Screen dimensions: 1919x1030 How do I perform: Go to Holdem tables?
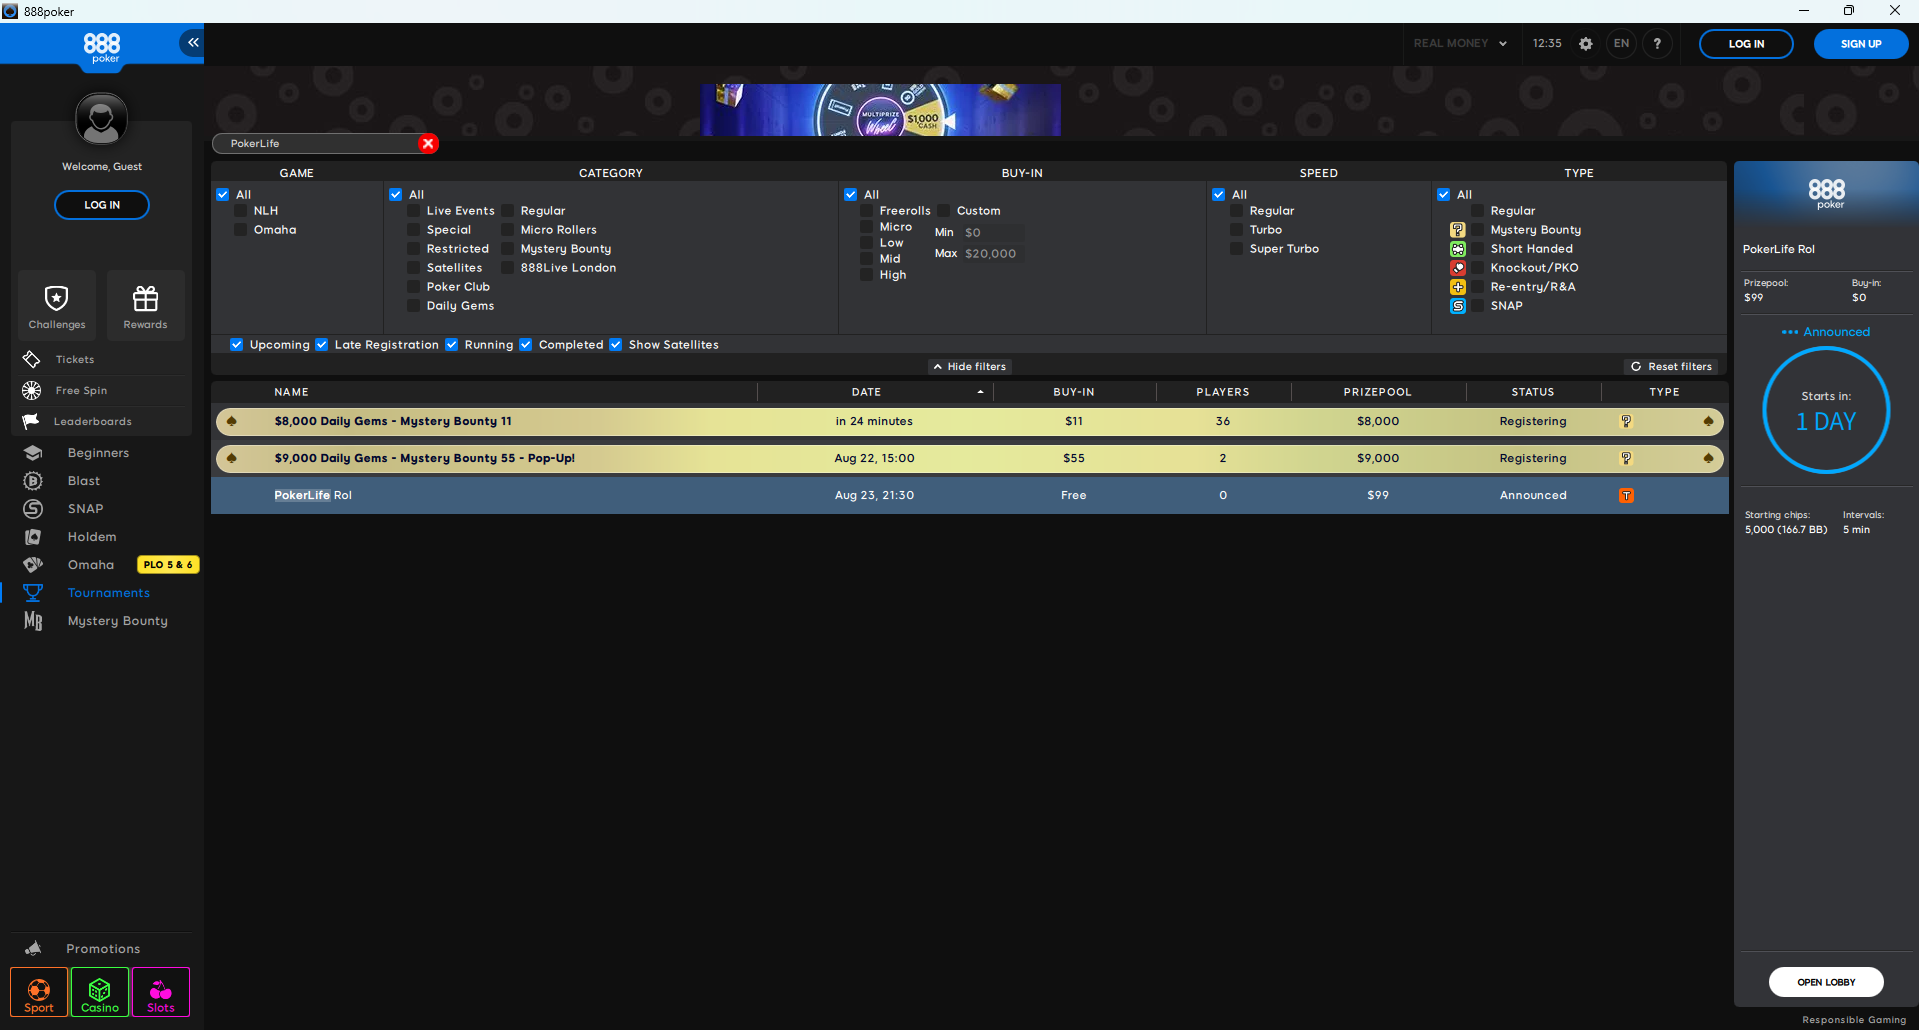(92, 537)
